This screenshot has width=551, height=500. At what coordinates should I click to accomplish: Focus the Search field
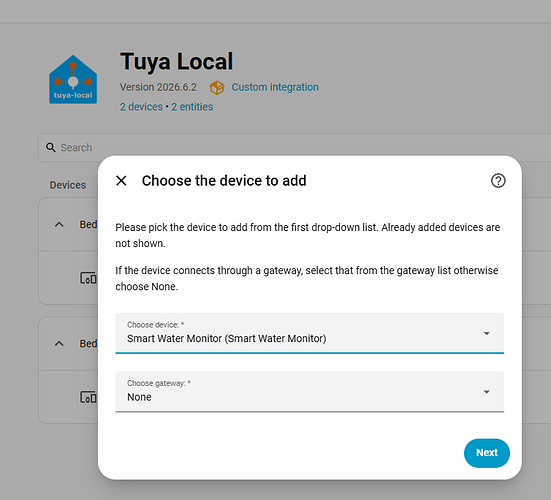pyautogui.click(x=294, y=148)
